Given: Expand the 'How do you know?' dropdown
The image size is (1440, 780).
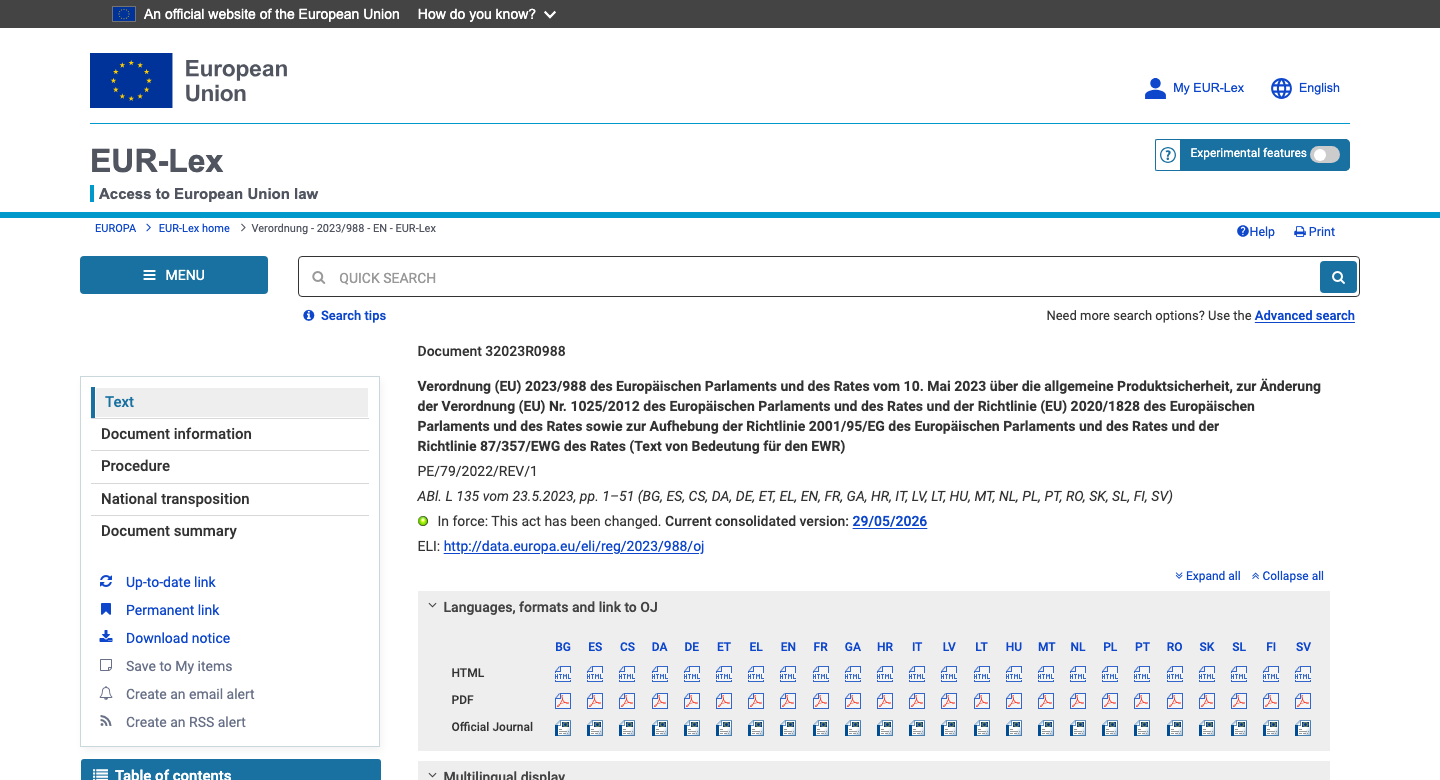Looking at the screenshot, I should click(487, 14).
